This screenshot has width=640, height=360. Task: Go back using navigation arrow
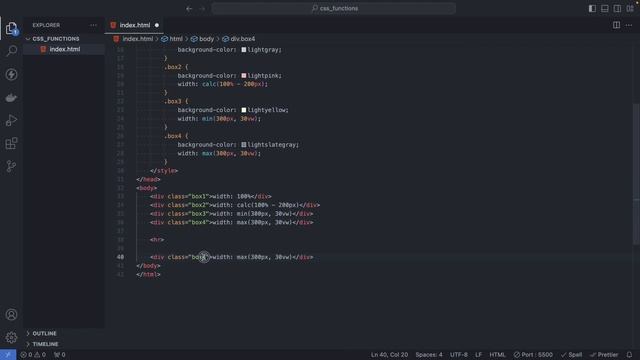pos(189,9)
